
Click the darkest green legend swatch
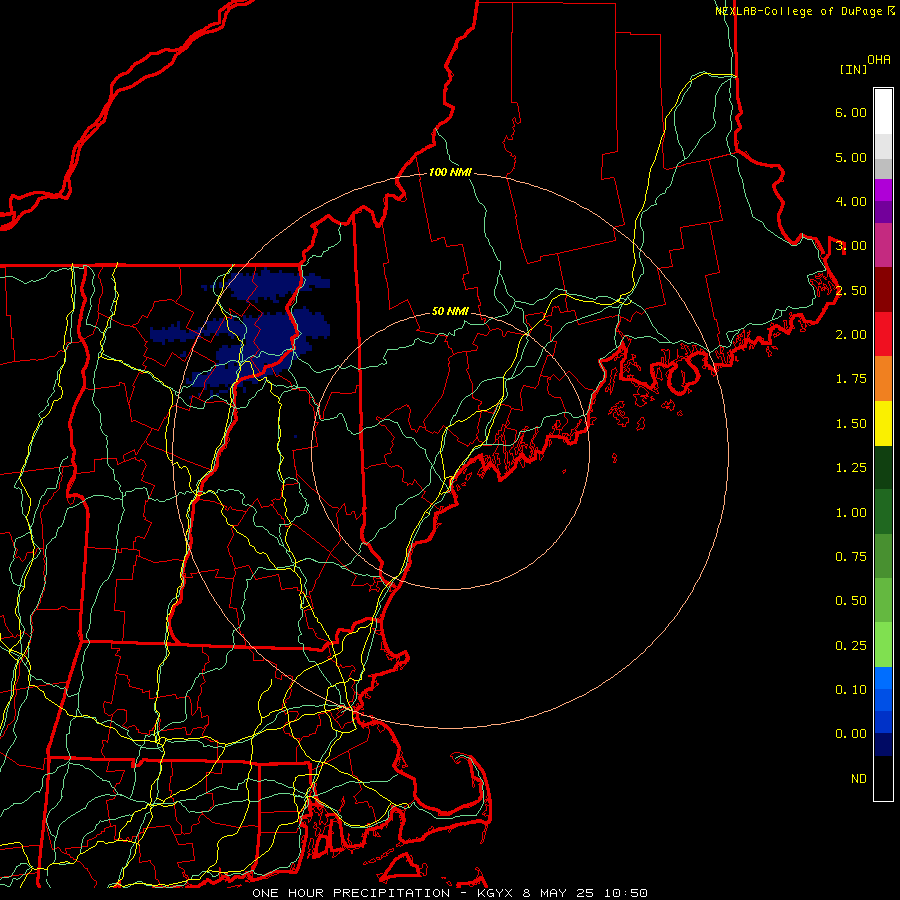tap(883, 467)
